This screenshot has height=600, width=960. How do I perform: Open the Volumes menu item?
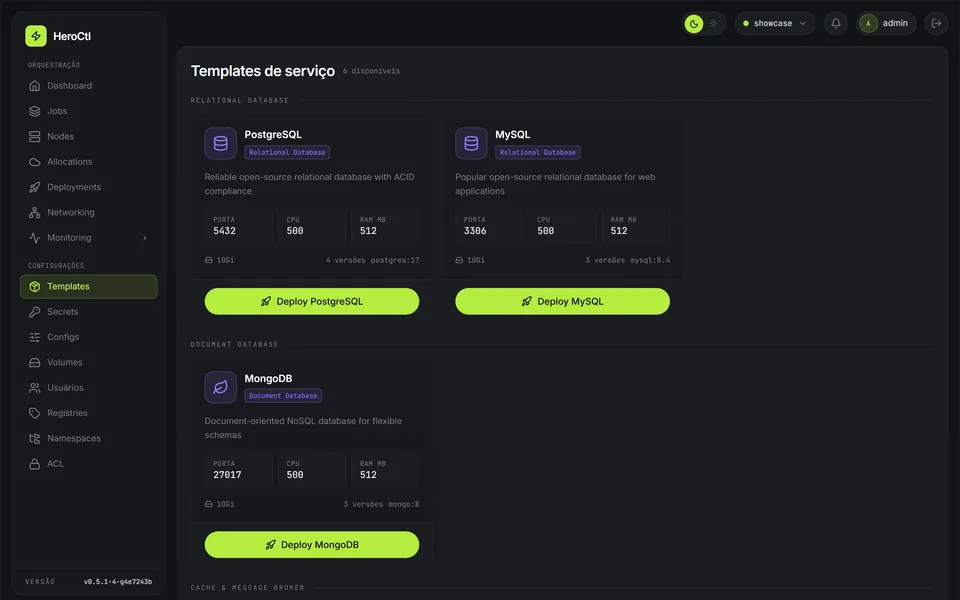[x=89, y=362]
